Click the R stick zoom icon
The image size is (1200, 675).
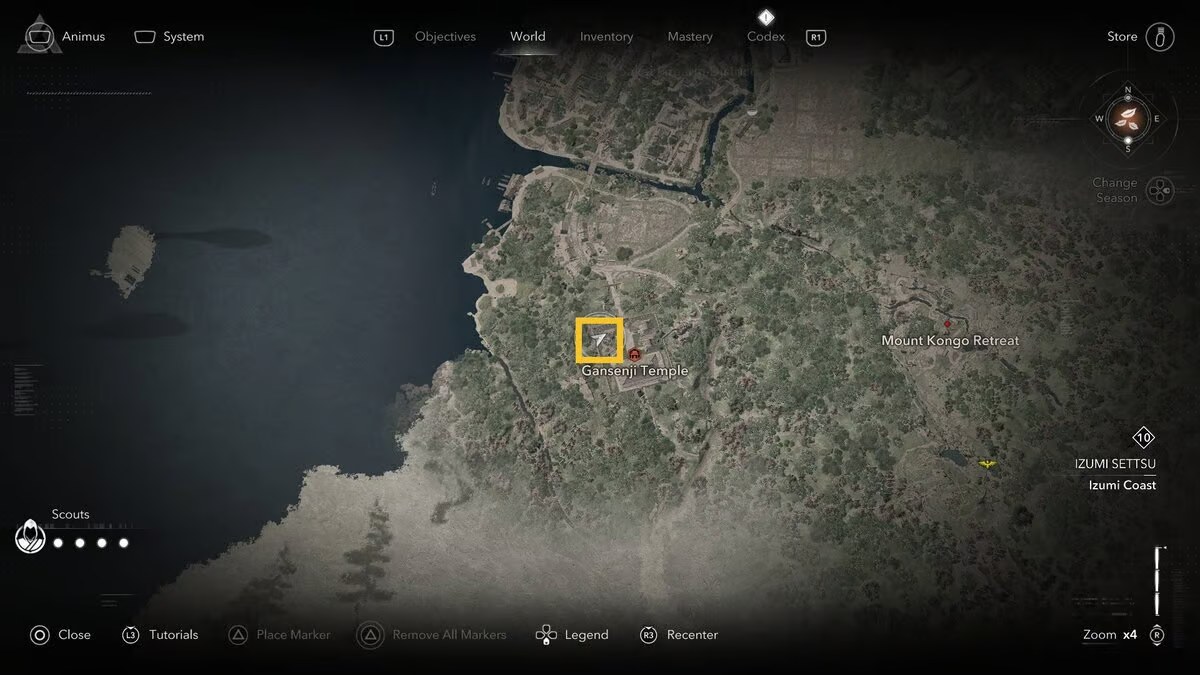click(x=1157, y=635)
